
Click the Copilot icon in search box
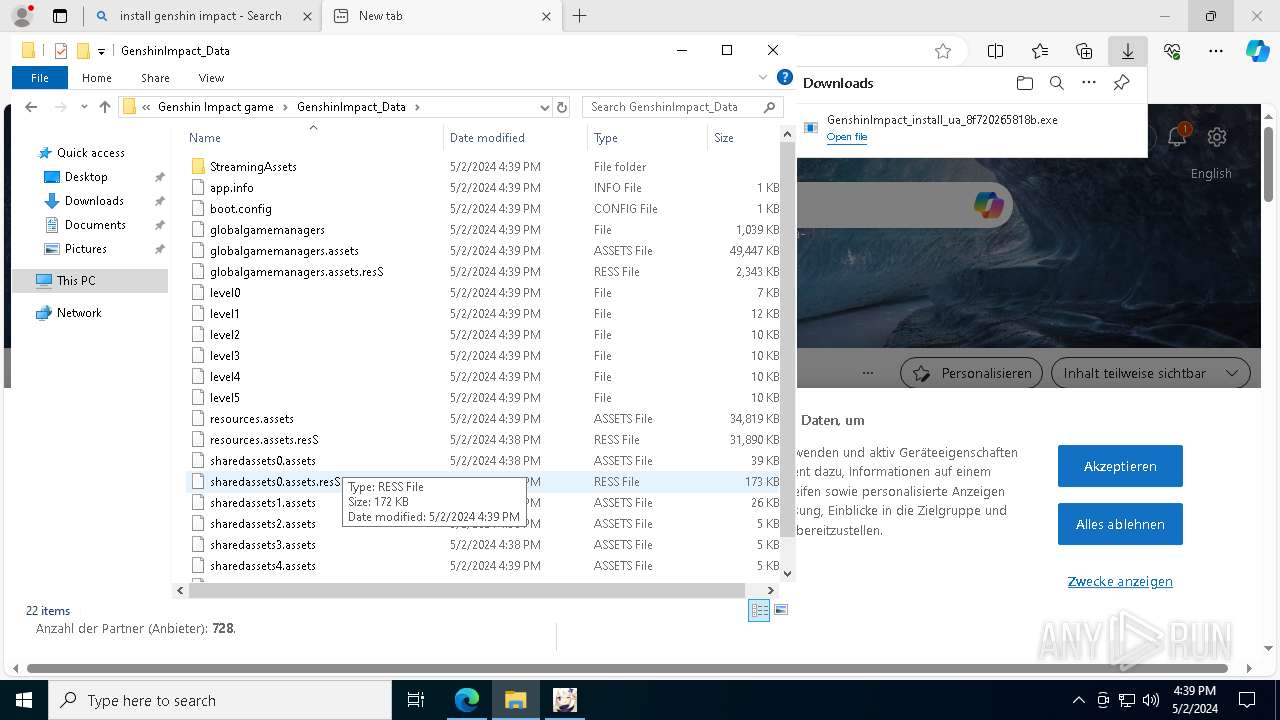pyautogui.click(x=988, y=205)
